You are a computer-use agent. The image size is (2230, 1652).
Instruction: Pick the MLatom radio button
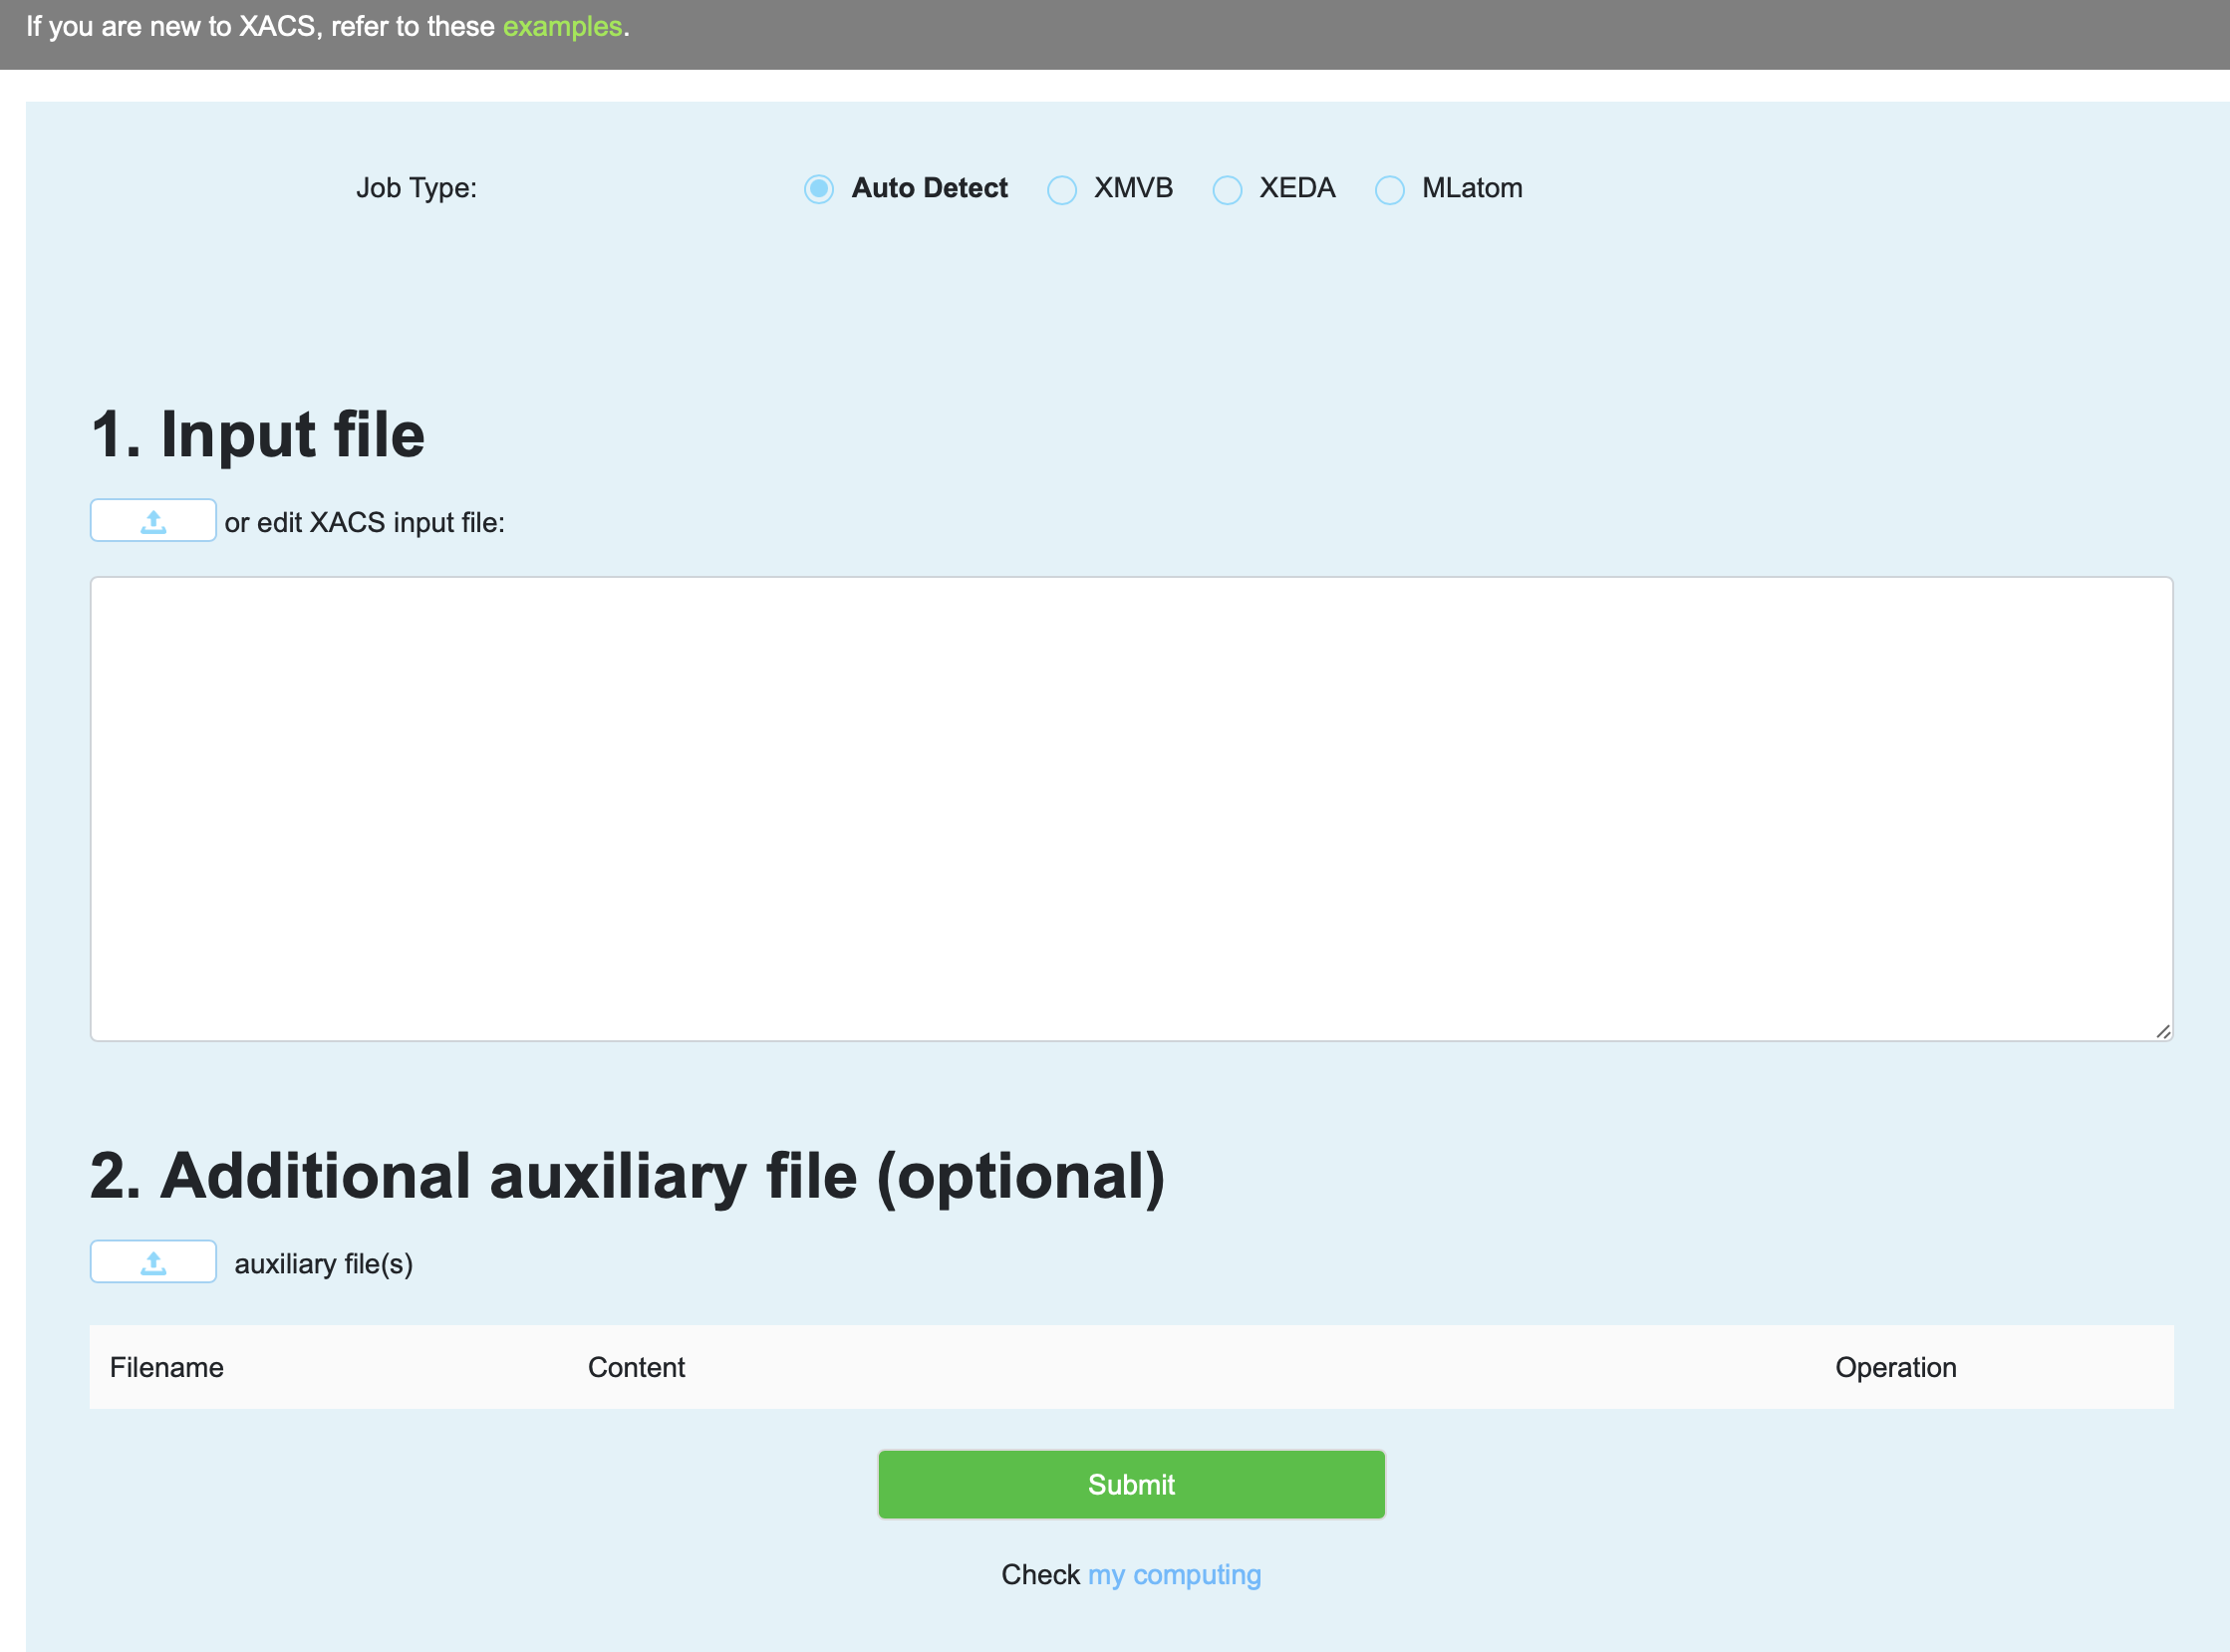(x=1389, y=189)
